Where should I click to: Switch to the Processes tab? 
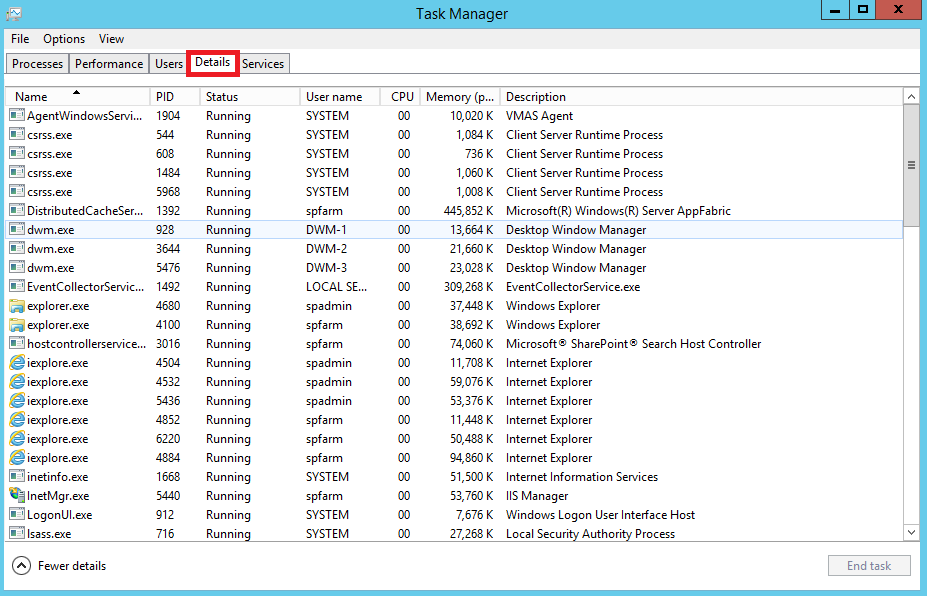(x=37, y=64)
